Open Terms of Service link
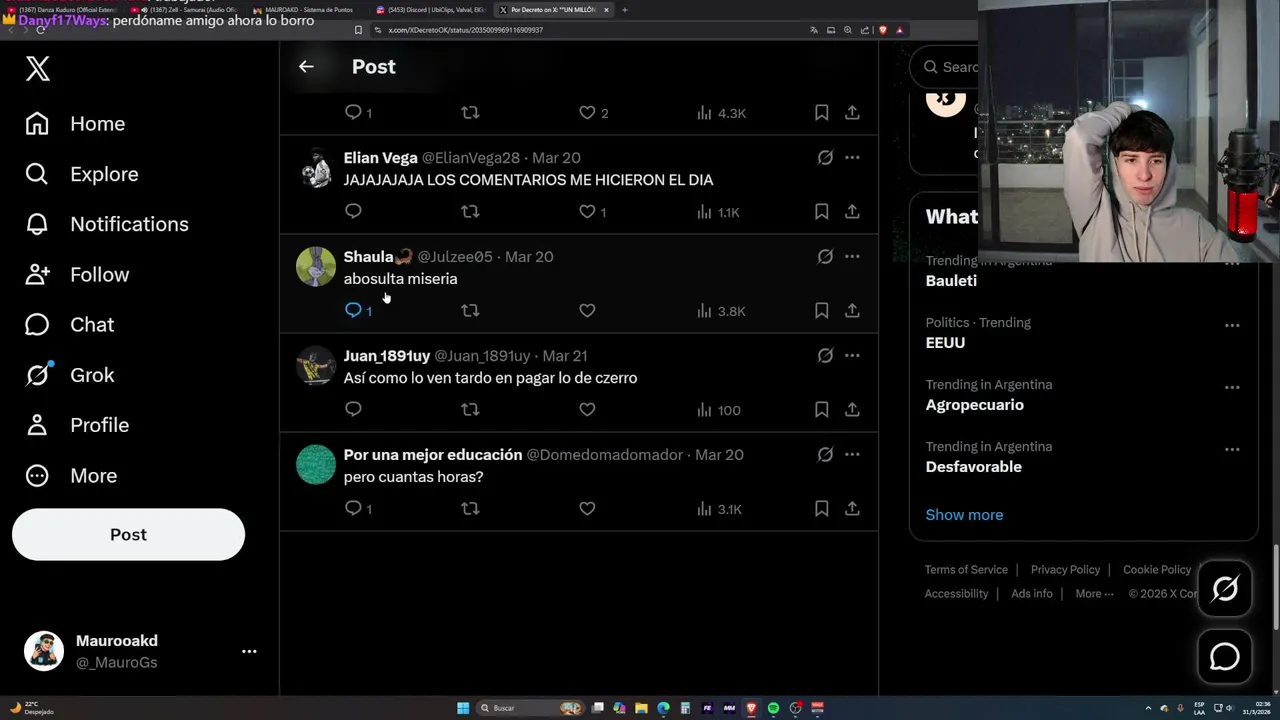 pyautogui.click(x=966, y=569)
